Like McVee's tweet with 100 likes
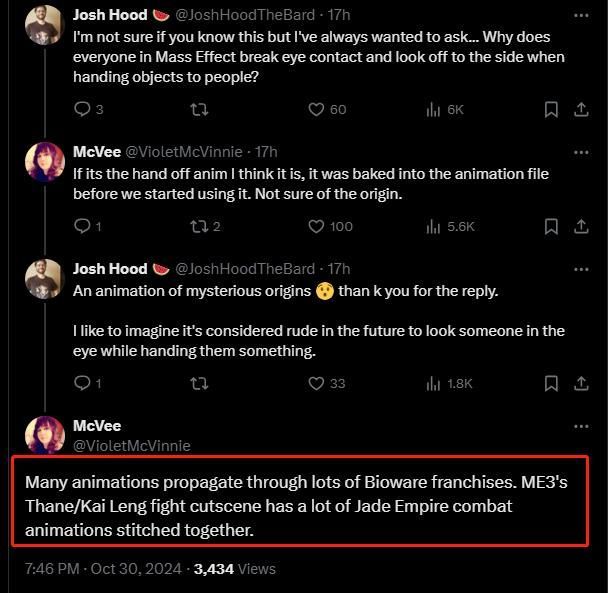Image resolution: width=608 pixels, height=593 pixels. [316, 226]
